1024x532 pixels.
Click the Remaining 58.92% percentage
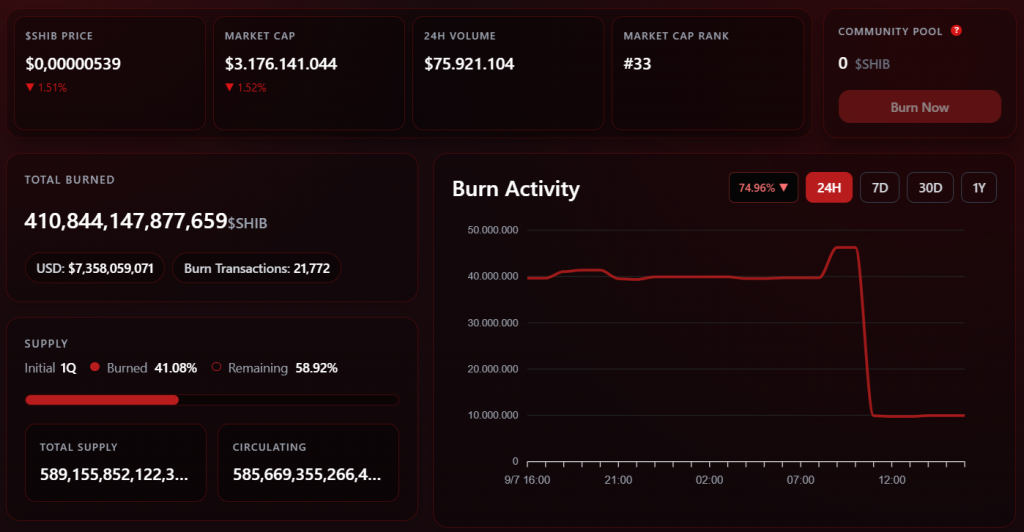316,368
